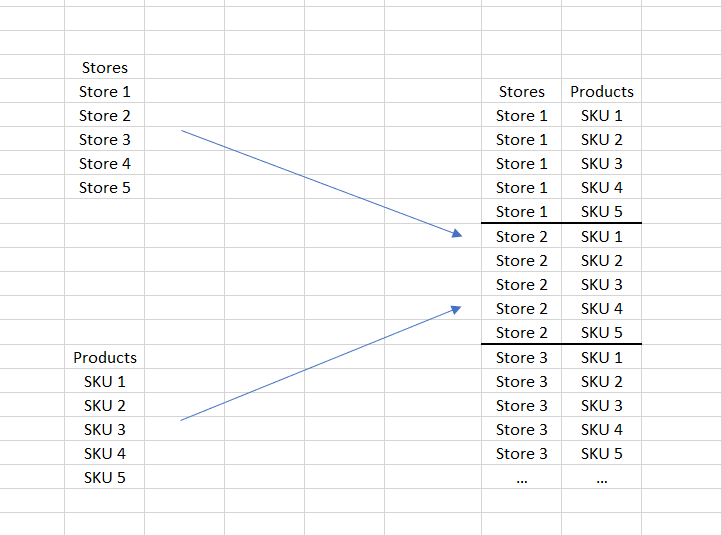Select the Stores header of the standalone store list

click(x=105, y=68)
